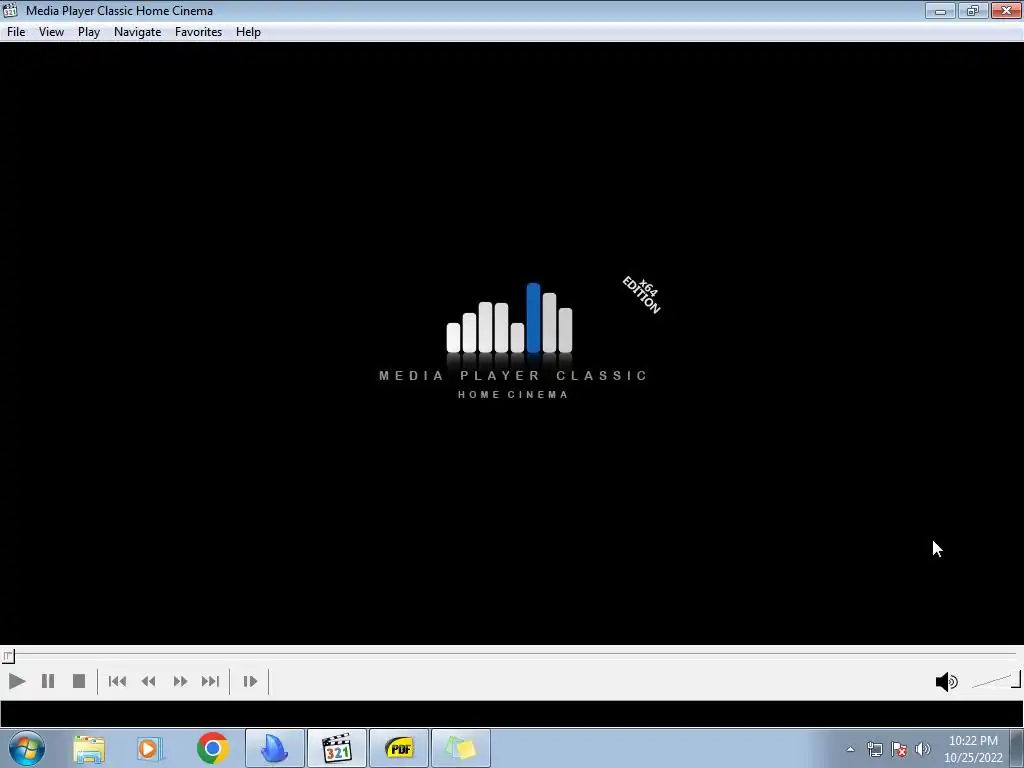Switch to the blue shark-fin taskbar app
The height and width of the screenshot is (768, 1024).
(275, 748)
